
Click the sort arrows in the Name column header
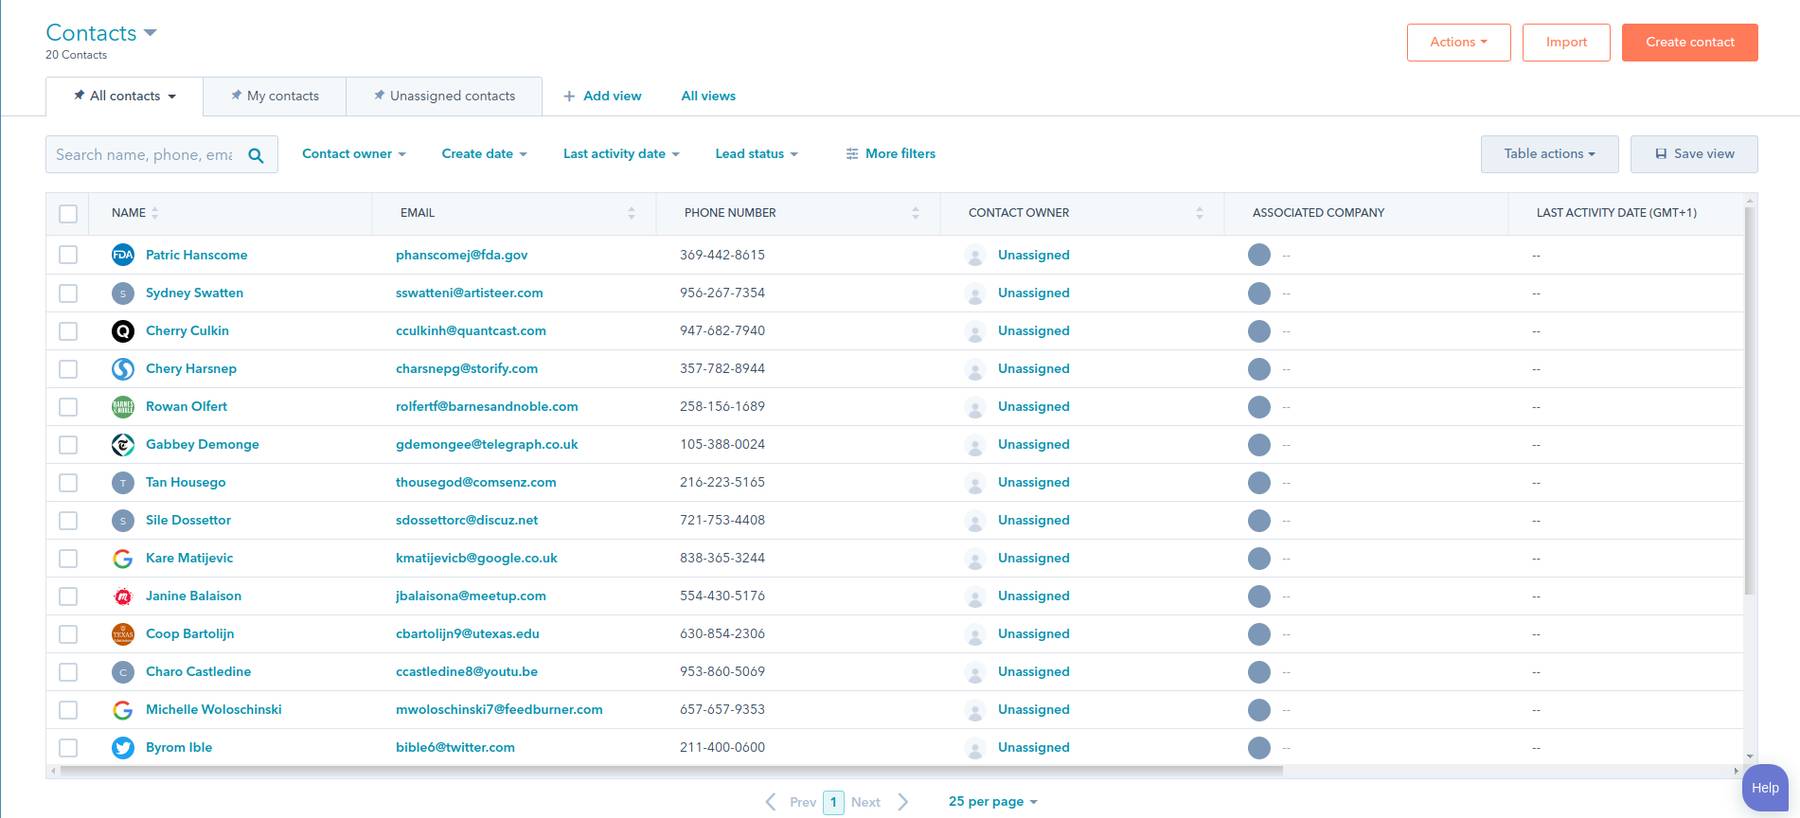(155, 213)
